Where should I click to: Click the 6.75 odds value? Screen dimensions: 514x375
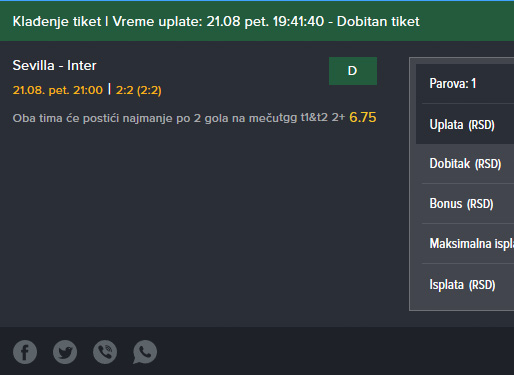(x=363, y=117)
